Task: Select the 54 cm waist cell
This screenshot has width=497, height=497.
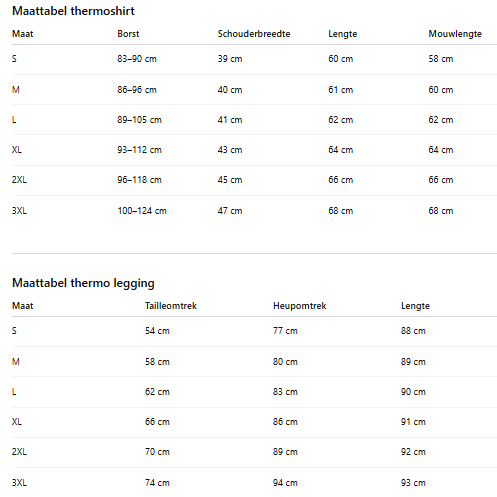Action: 157,331
